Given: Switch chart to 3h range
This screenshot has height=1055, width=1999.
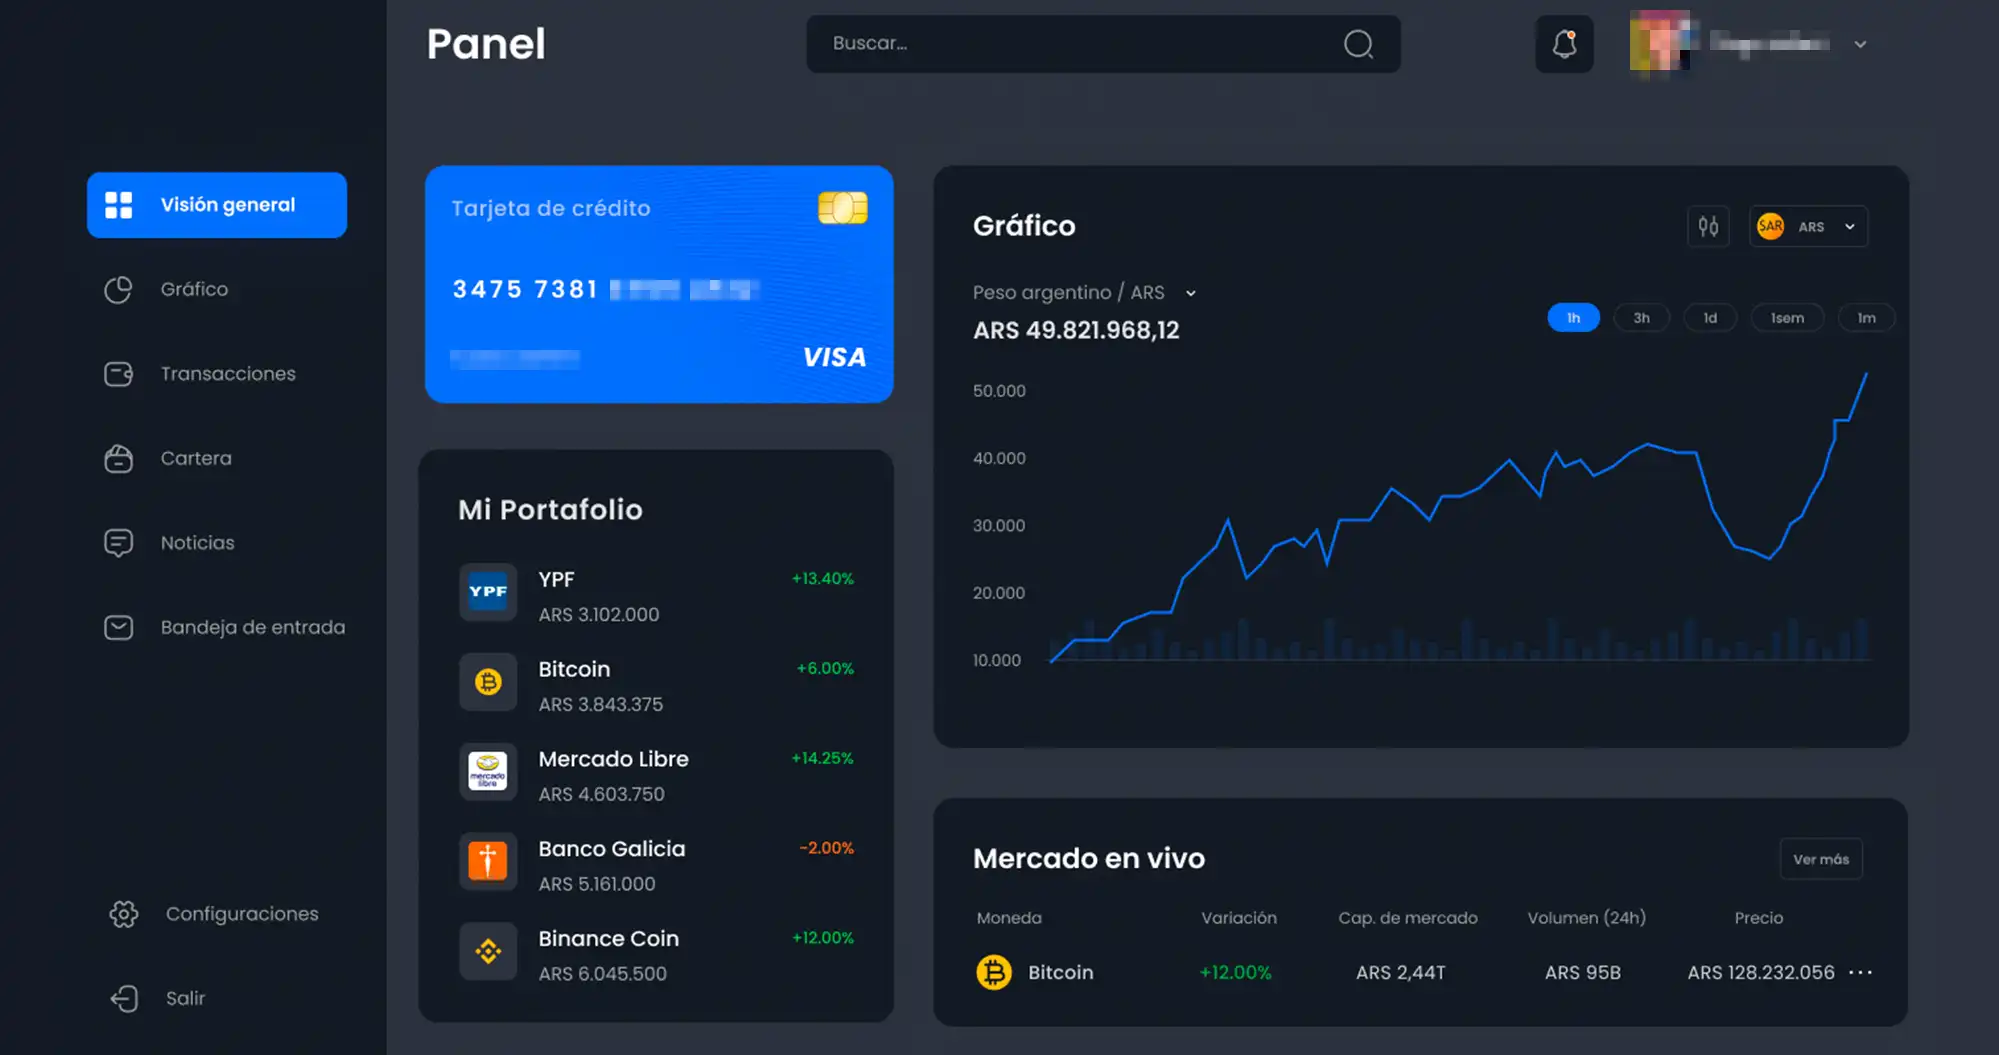Looking at the screenshot, I should [x=1641, y=318].
